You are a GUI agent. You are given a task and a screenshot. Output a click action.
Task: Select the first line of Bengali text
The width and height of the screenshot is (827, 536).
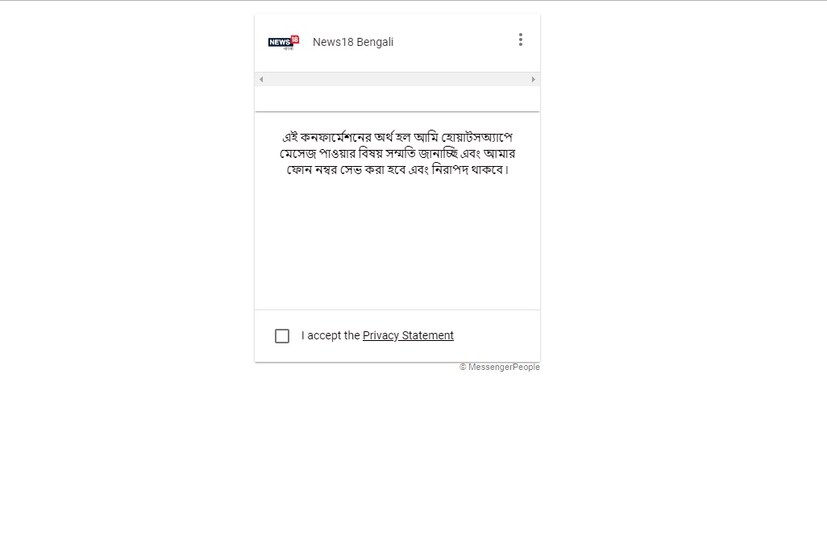click(x=397, y=137)
